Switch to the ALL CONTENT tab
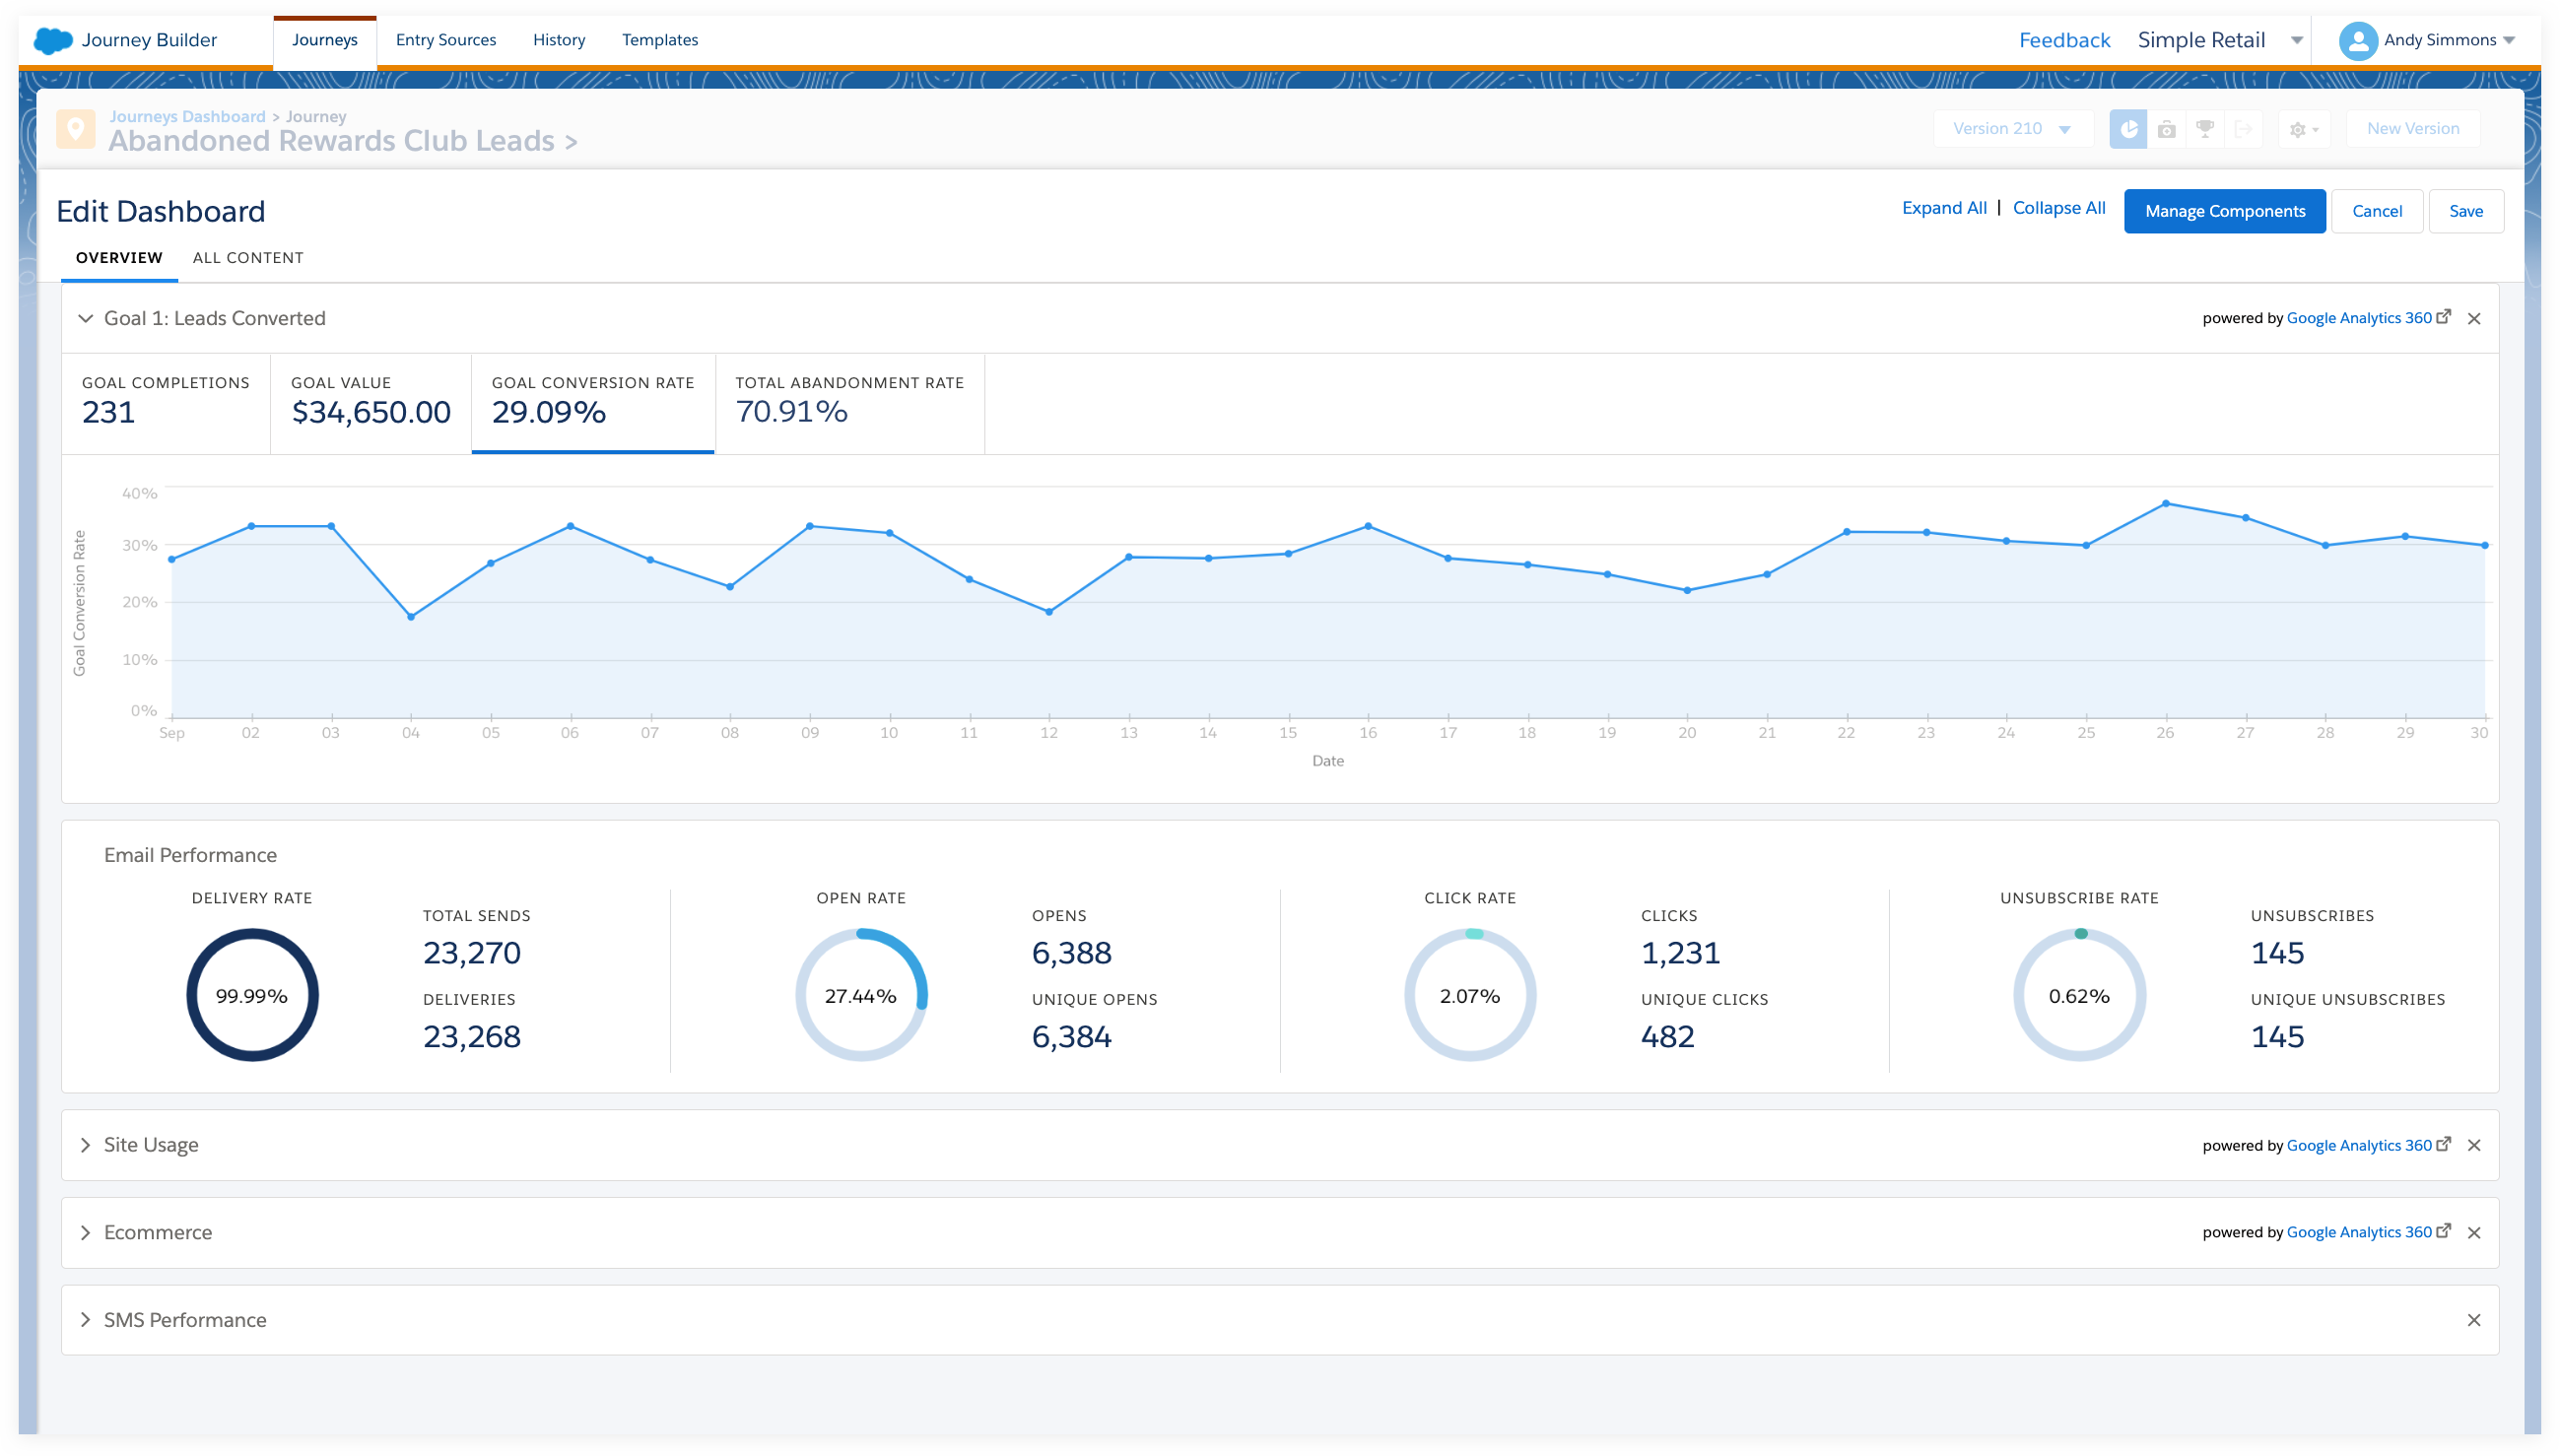The height and width of the screenshot is (1456, 2560). 248,258
